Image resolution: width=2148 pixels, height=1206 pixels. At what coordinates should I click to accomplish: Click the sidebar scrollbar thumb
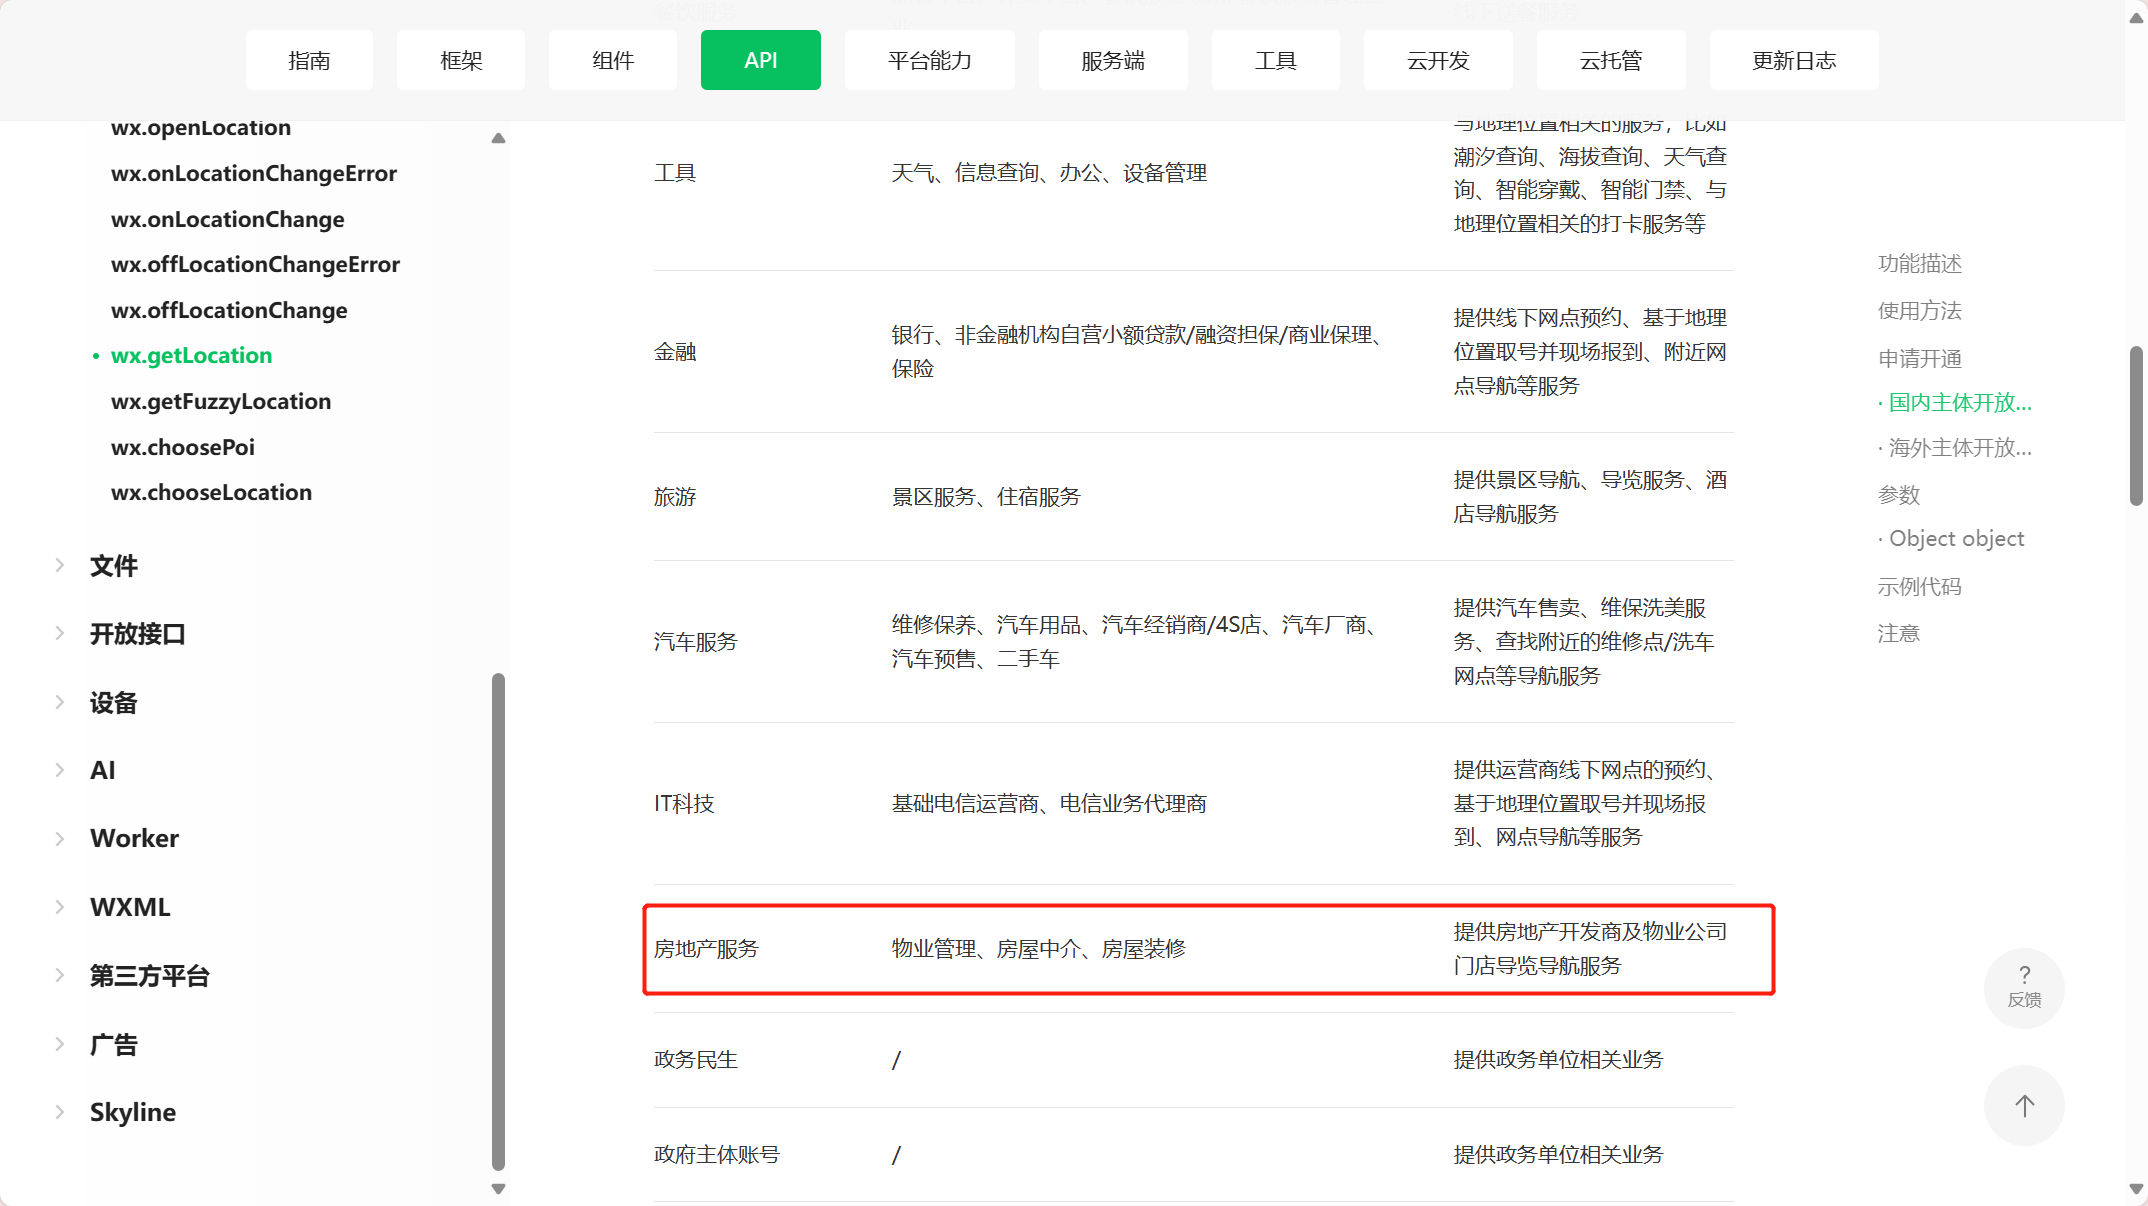click(498, 920)
